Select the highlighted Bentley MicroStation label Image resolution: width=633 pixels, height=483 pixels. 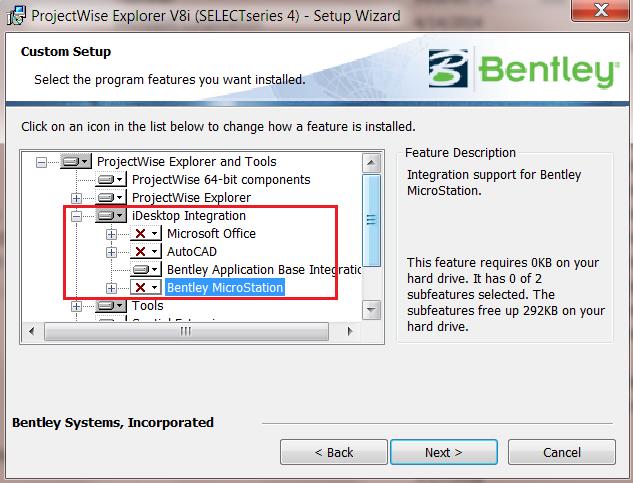coord(225,288)
